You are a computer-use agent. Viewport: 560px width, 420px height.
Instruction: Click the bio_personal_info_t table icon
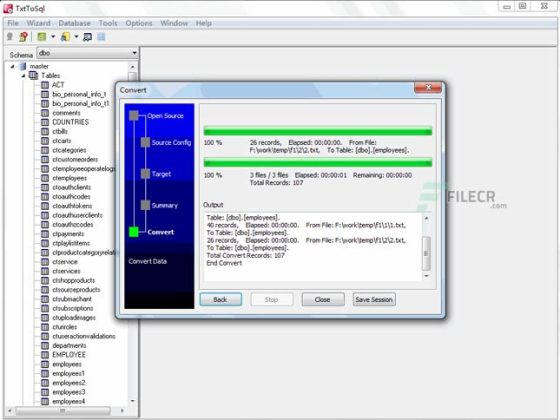pos(45,94)
